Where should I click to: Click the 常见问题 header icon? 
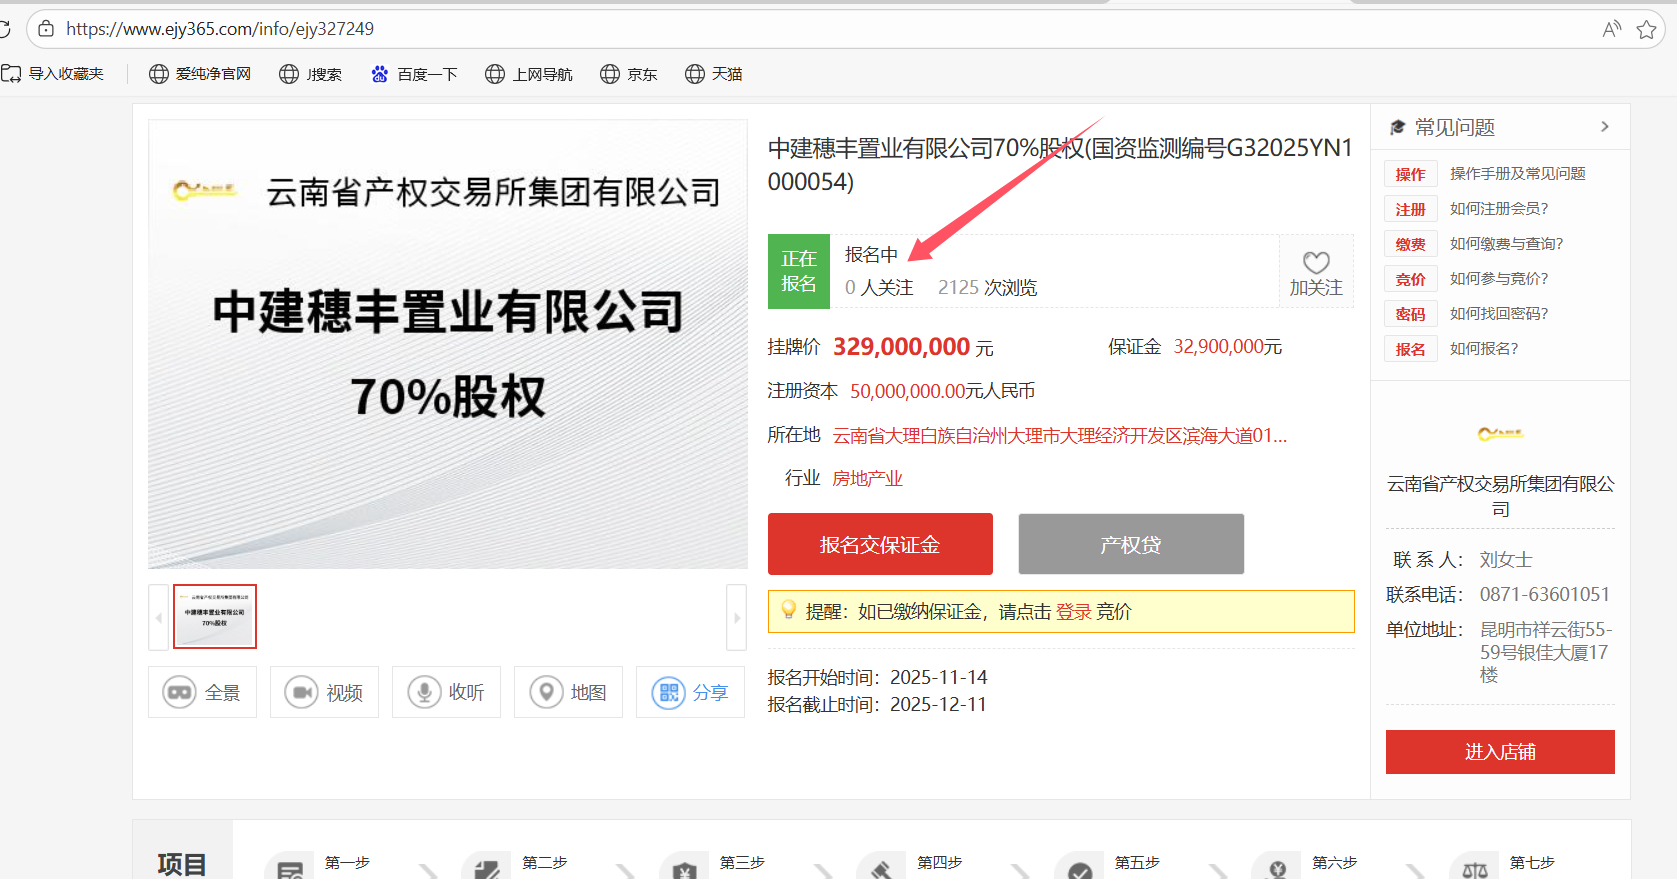(1398, 127)
